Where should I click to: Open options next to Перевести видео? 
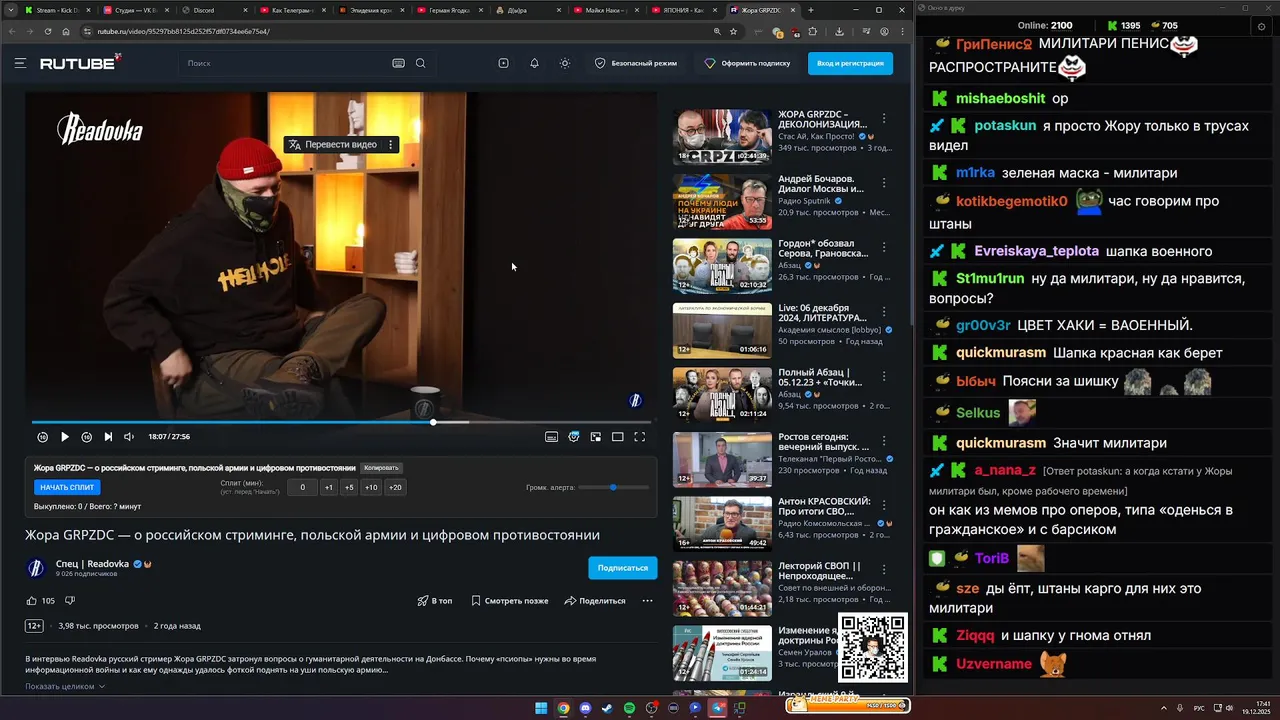coord(391,145)
